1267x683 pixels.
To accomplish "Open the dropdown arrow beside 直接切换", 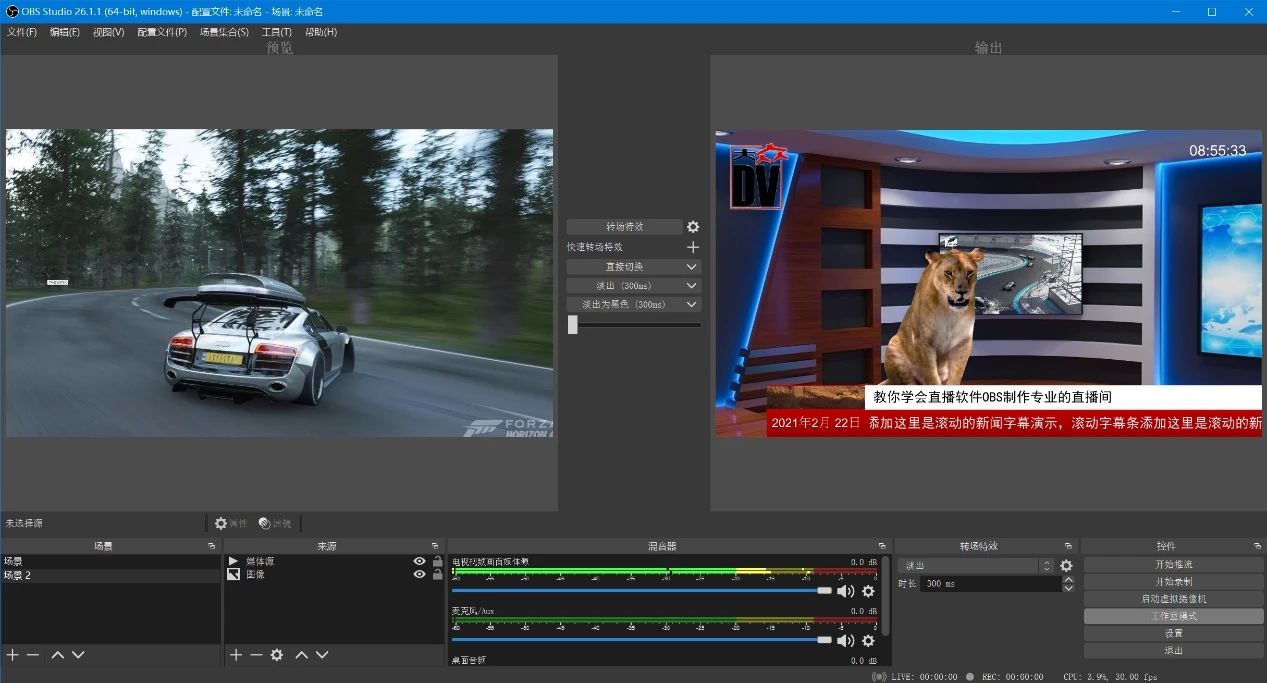I will (x=692, y=267).
